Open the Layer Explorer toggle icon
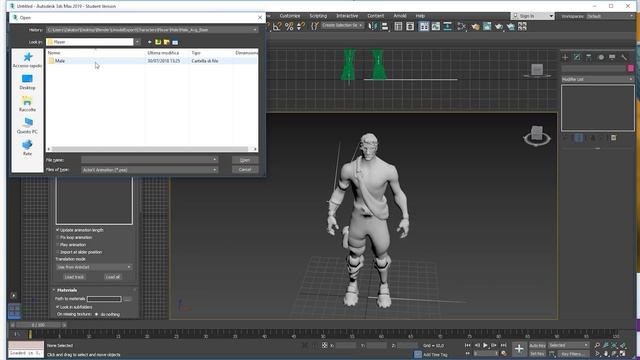 point(410,27)
